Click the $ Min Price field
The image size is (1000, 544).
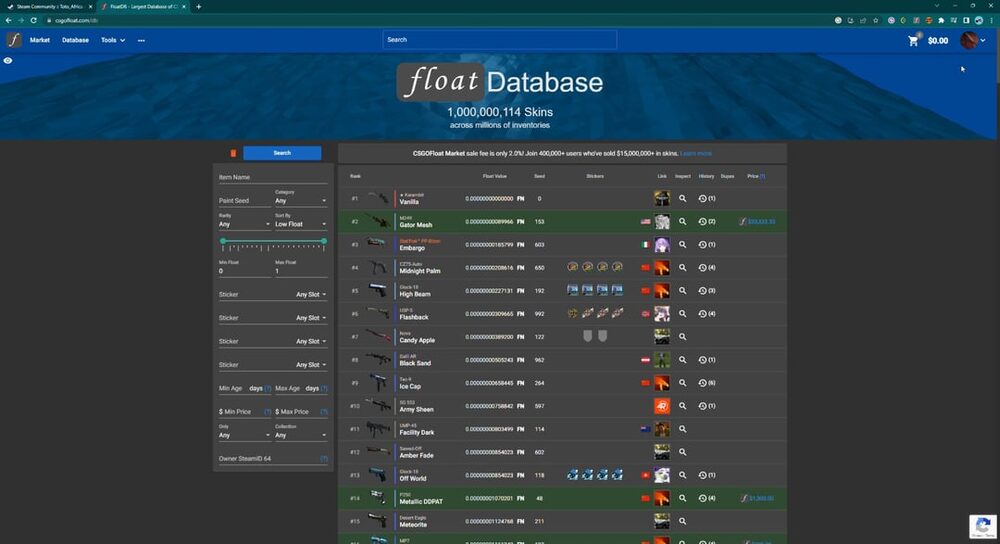coord(241,412)
